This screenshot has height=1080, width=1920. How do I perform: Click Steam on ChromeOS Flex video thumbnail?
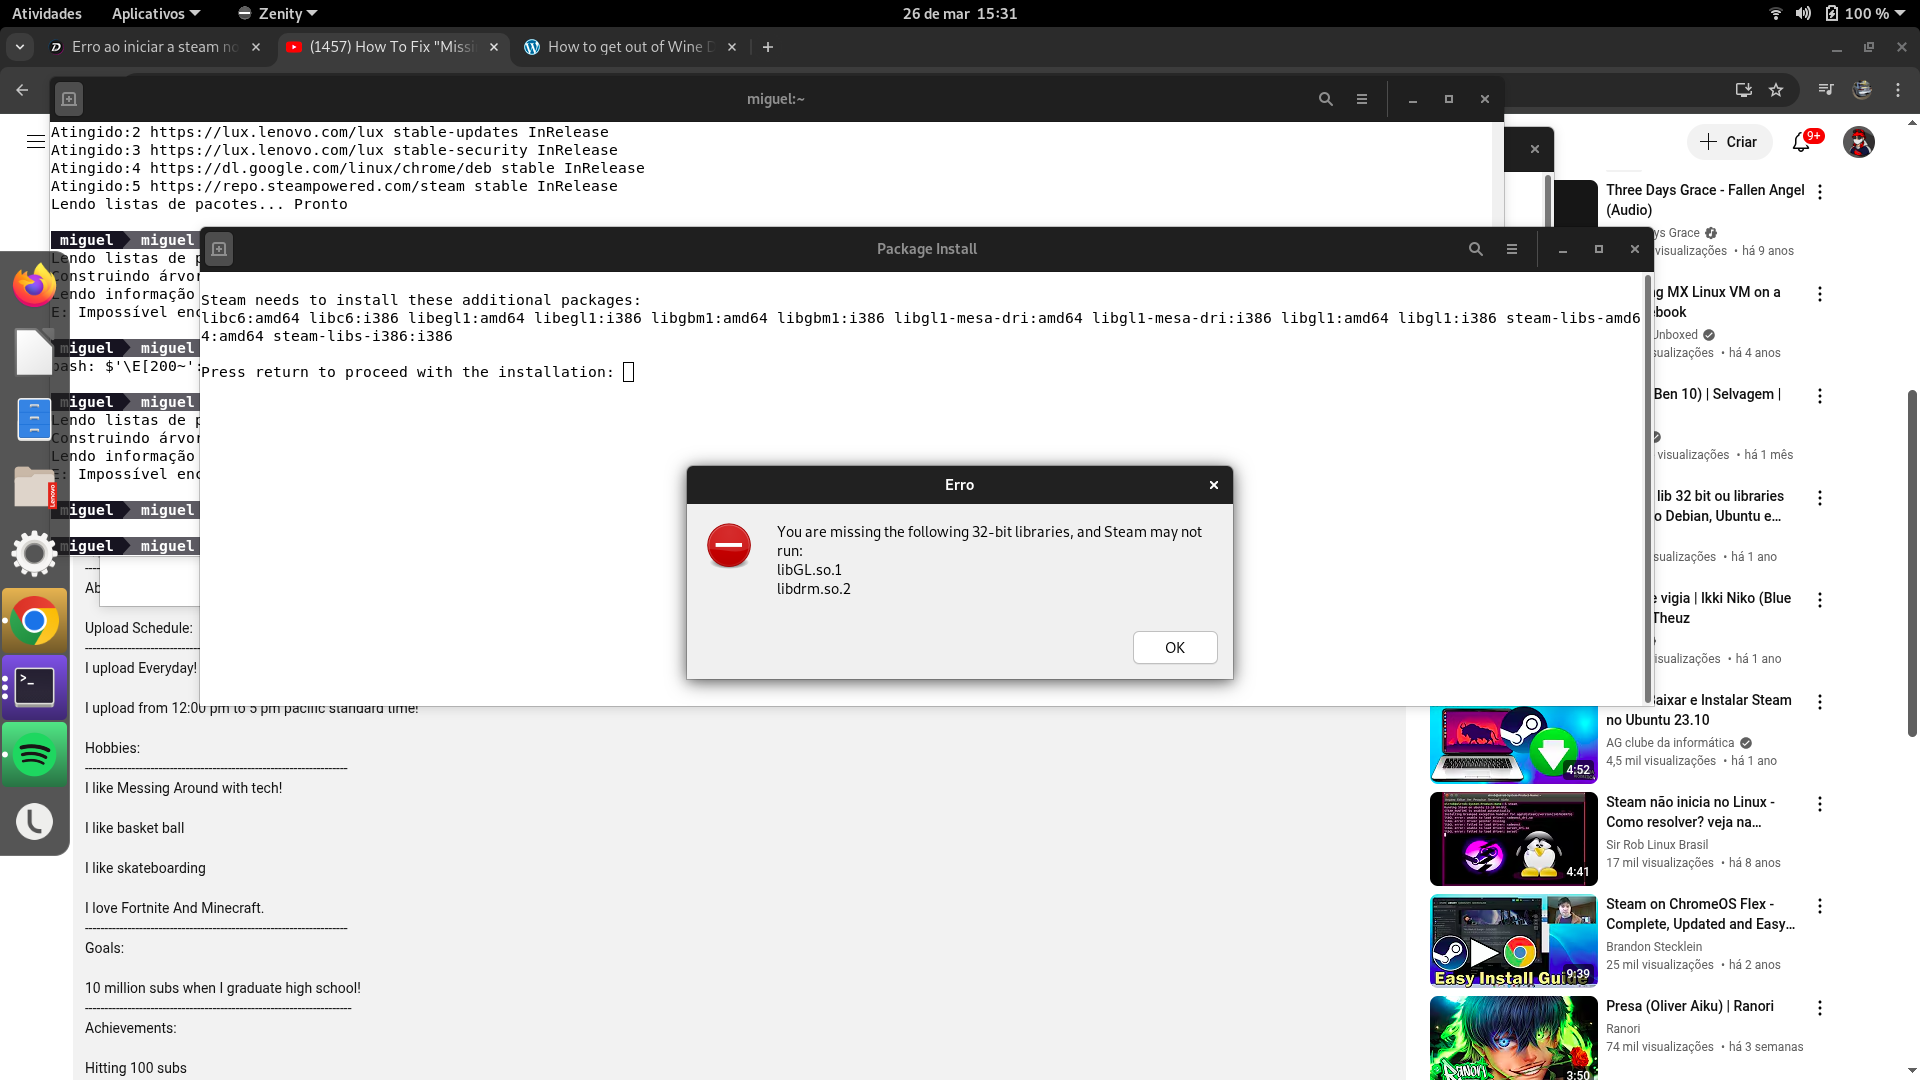[1513, 940]
